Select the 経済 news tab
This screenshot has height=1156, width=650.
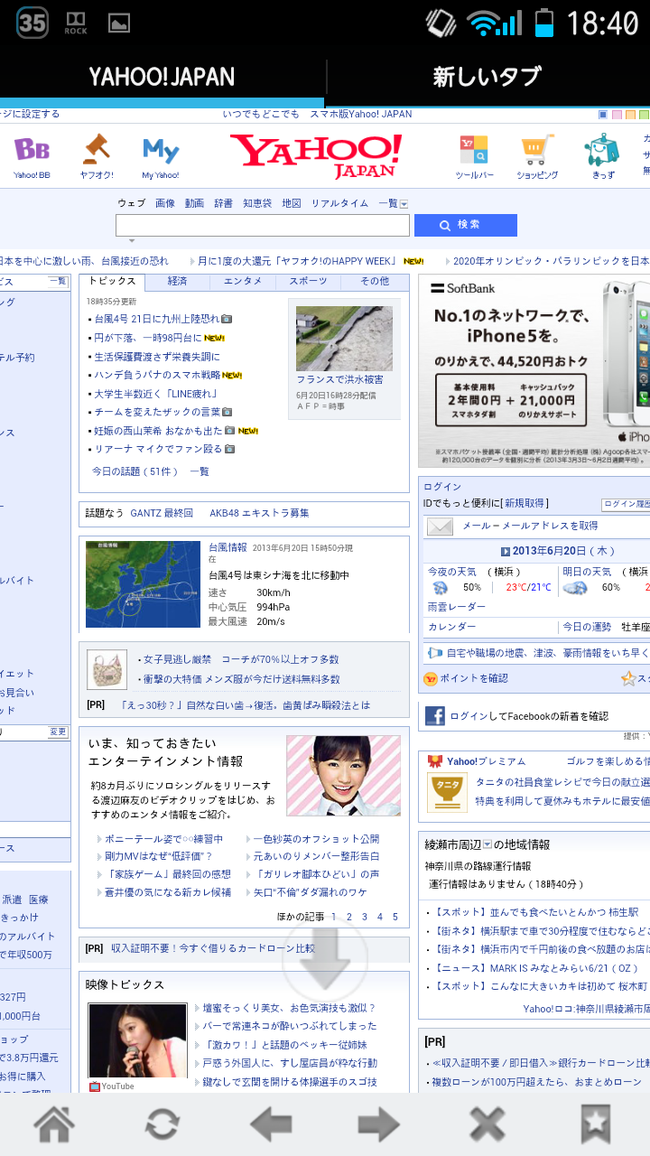(177, 281)
